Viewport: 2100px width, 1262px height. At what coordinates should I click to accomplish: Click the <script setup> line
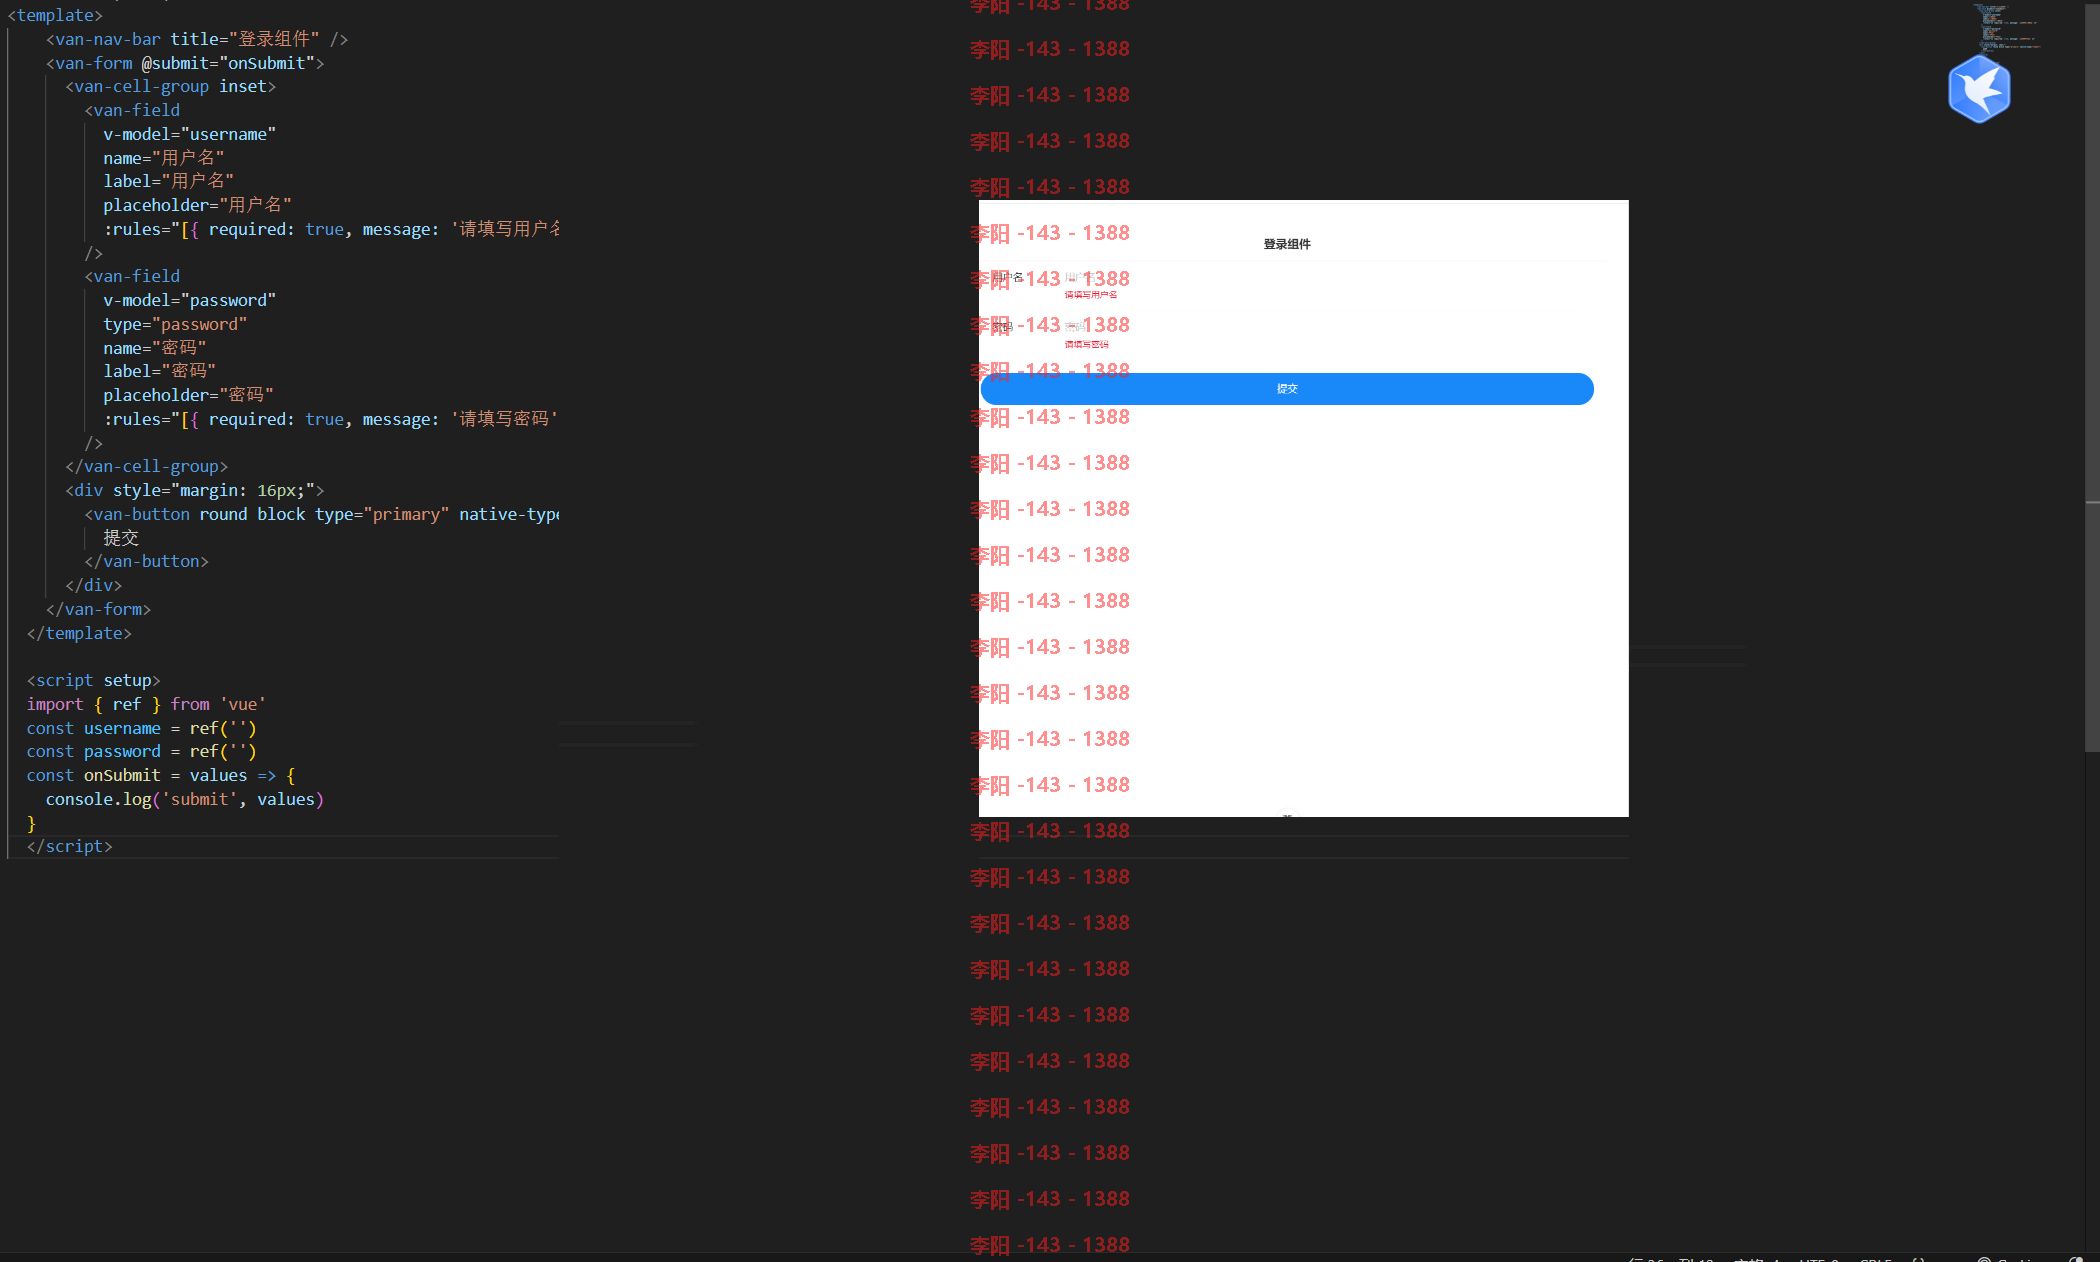click(x=94, y=680)
